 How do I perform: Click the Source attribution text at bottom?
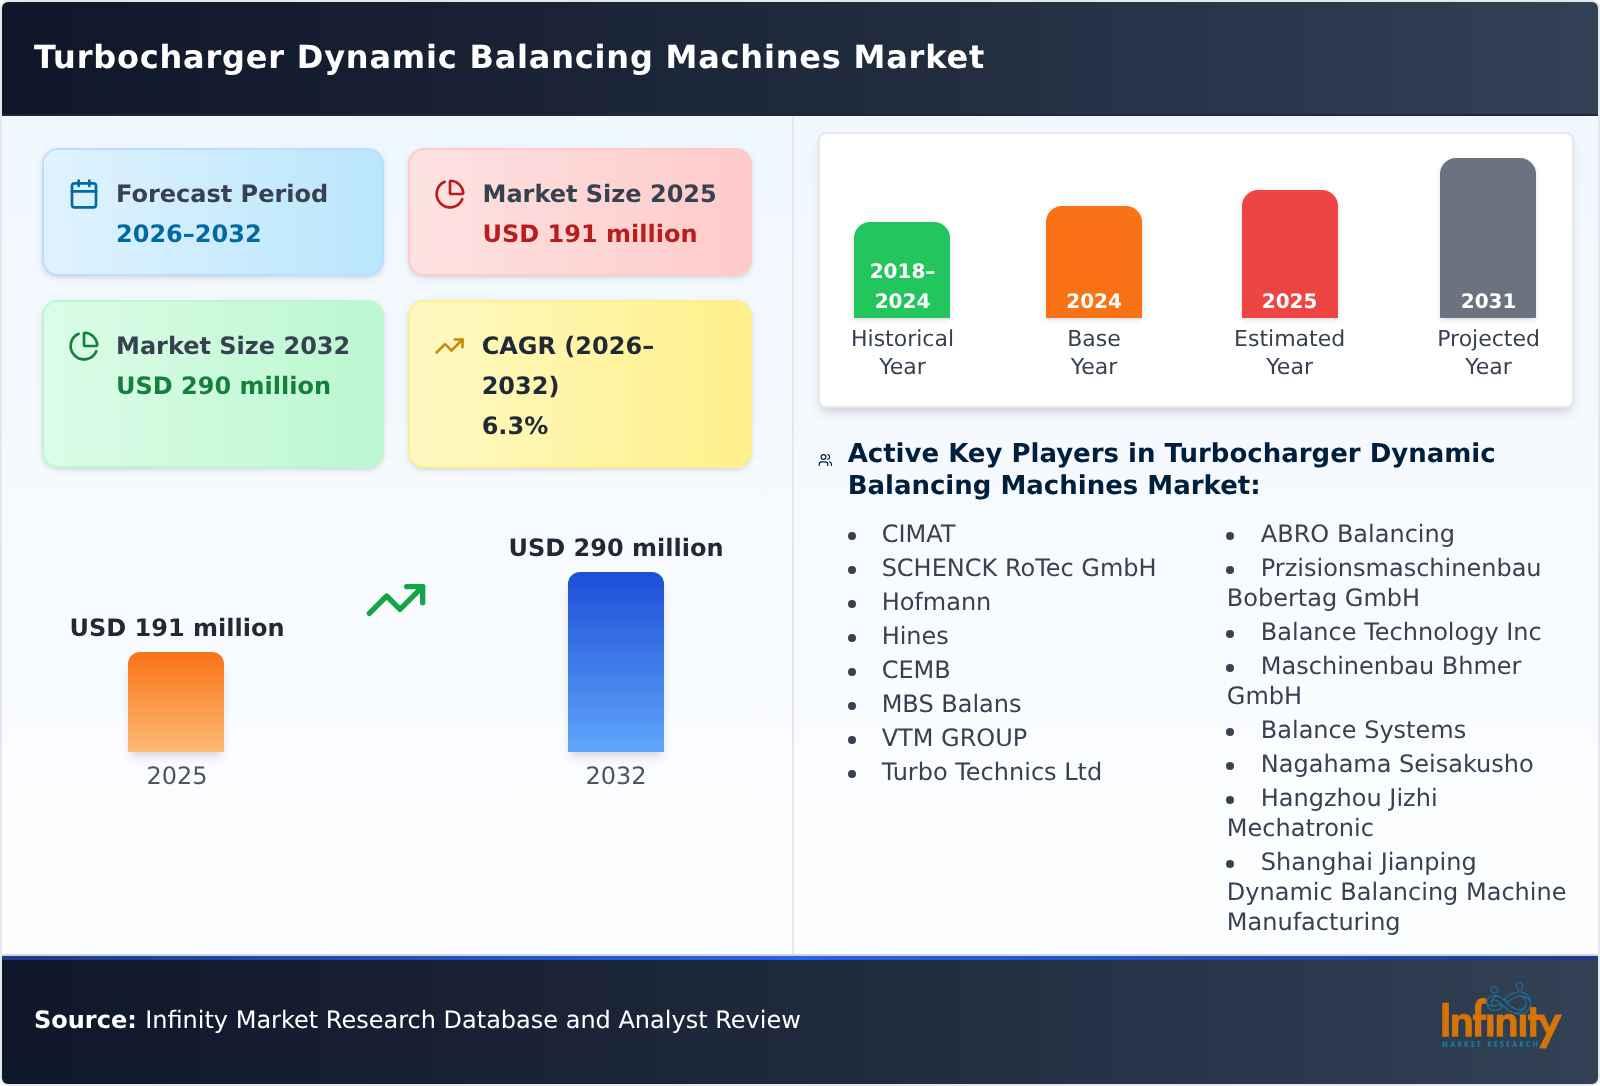point(417,1020)
